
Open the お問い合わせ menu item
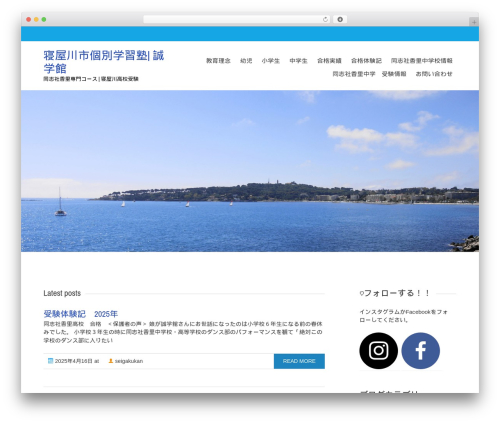(434, 74)
